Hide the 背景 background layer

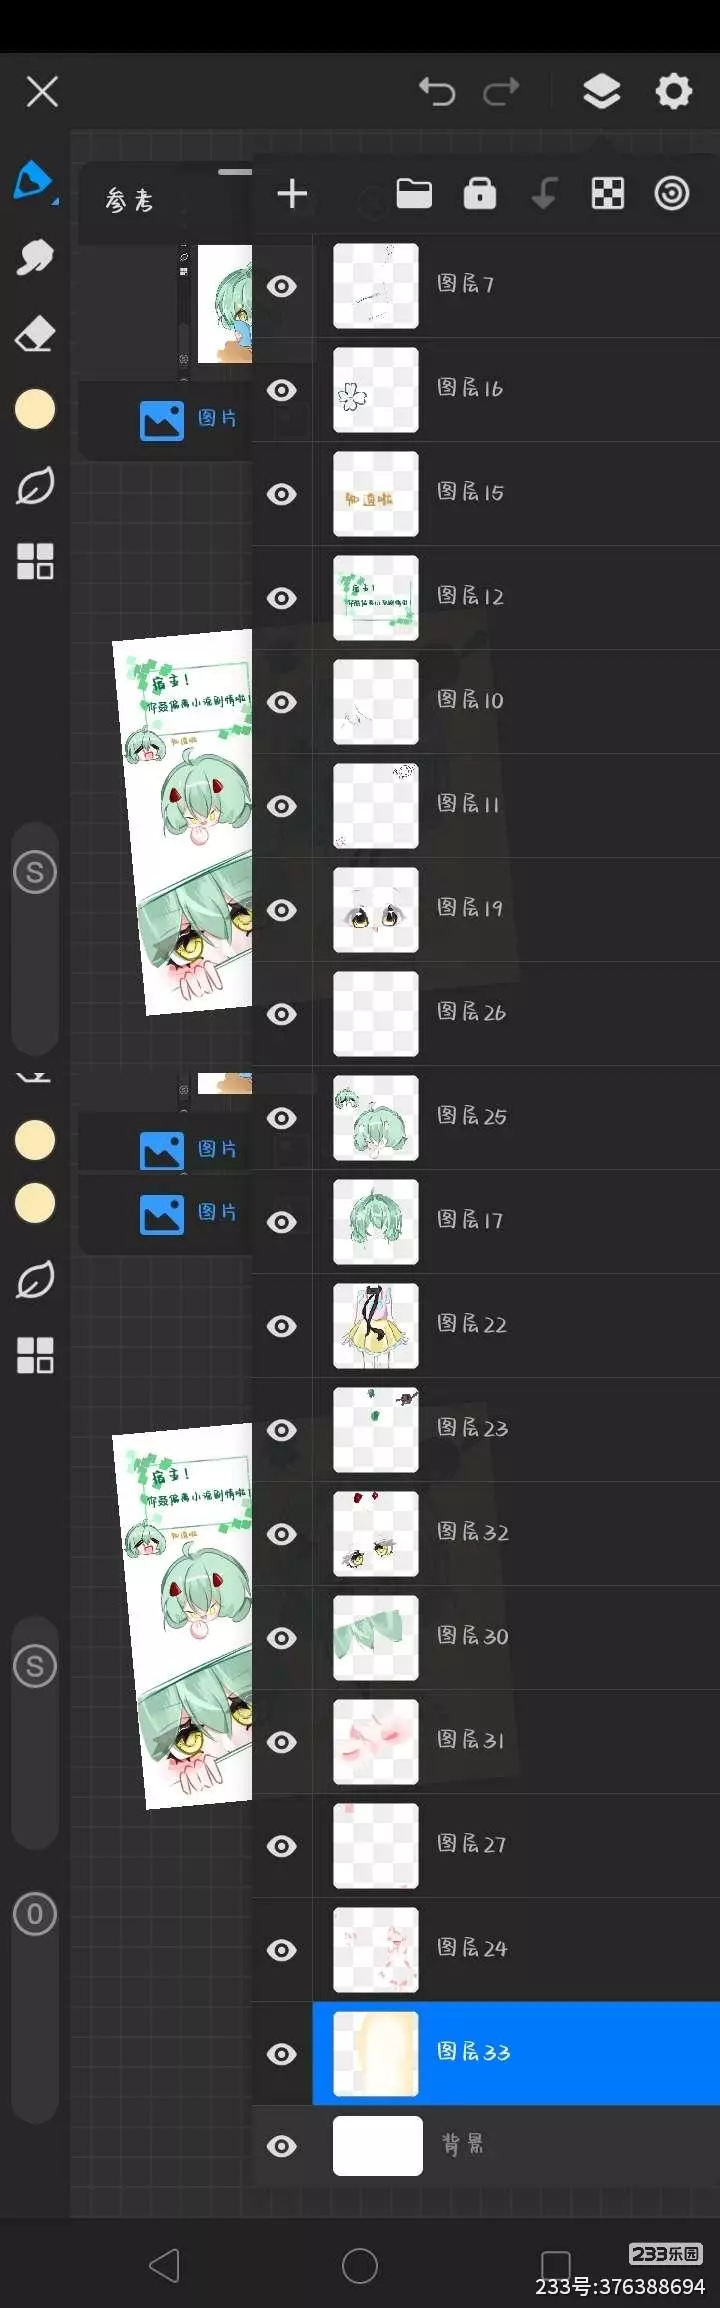point(282,2146)
